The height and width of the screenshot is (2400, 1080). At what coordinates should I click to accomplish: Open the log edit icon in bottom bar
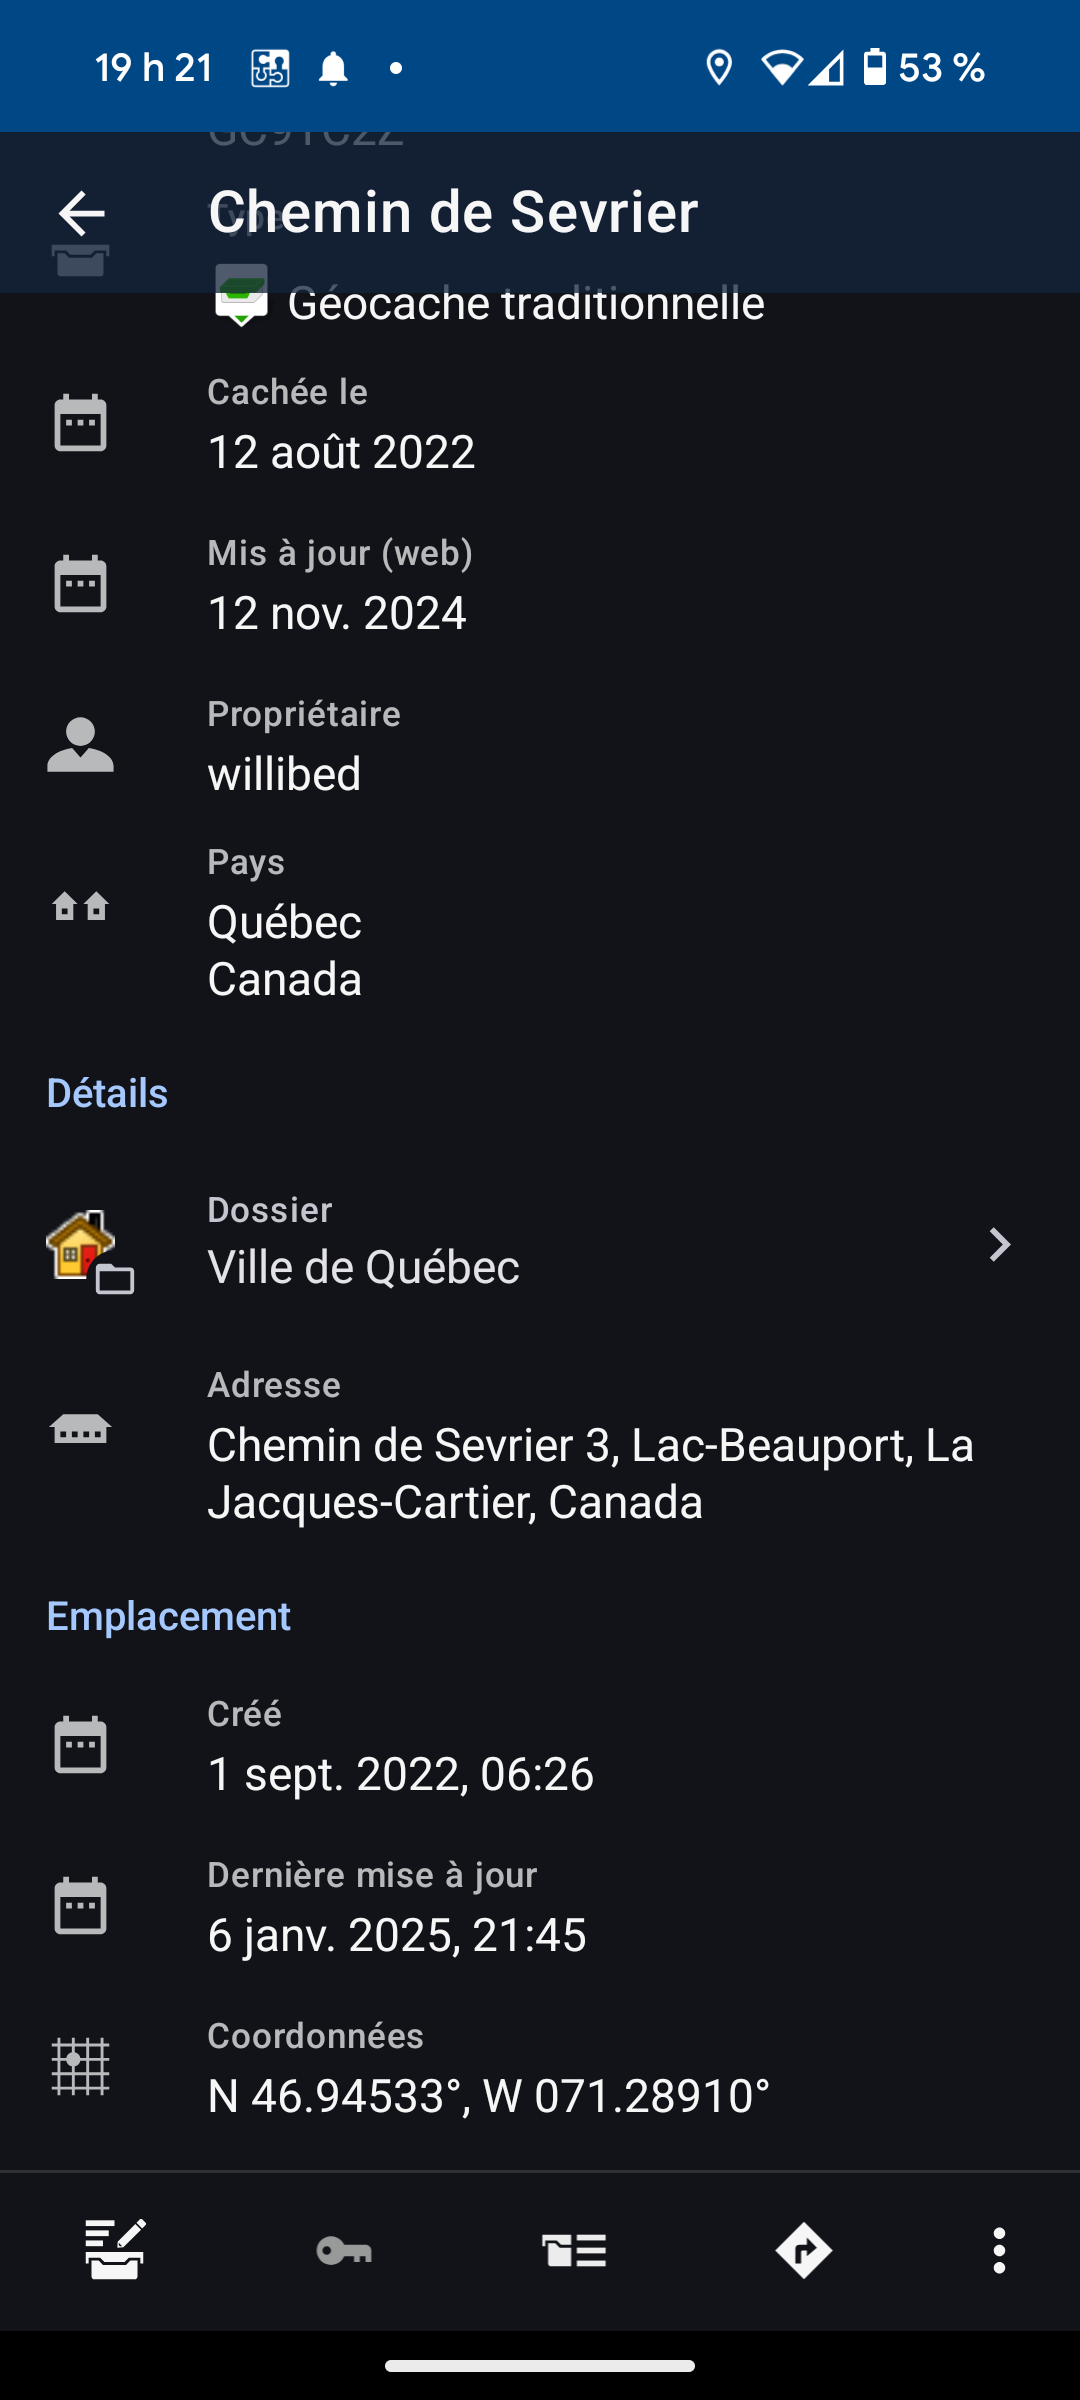[115, 2250]
